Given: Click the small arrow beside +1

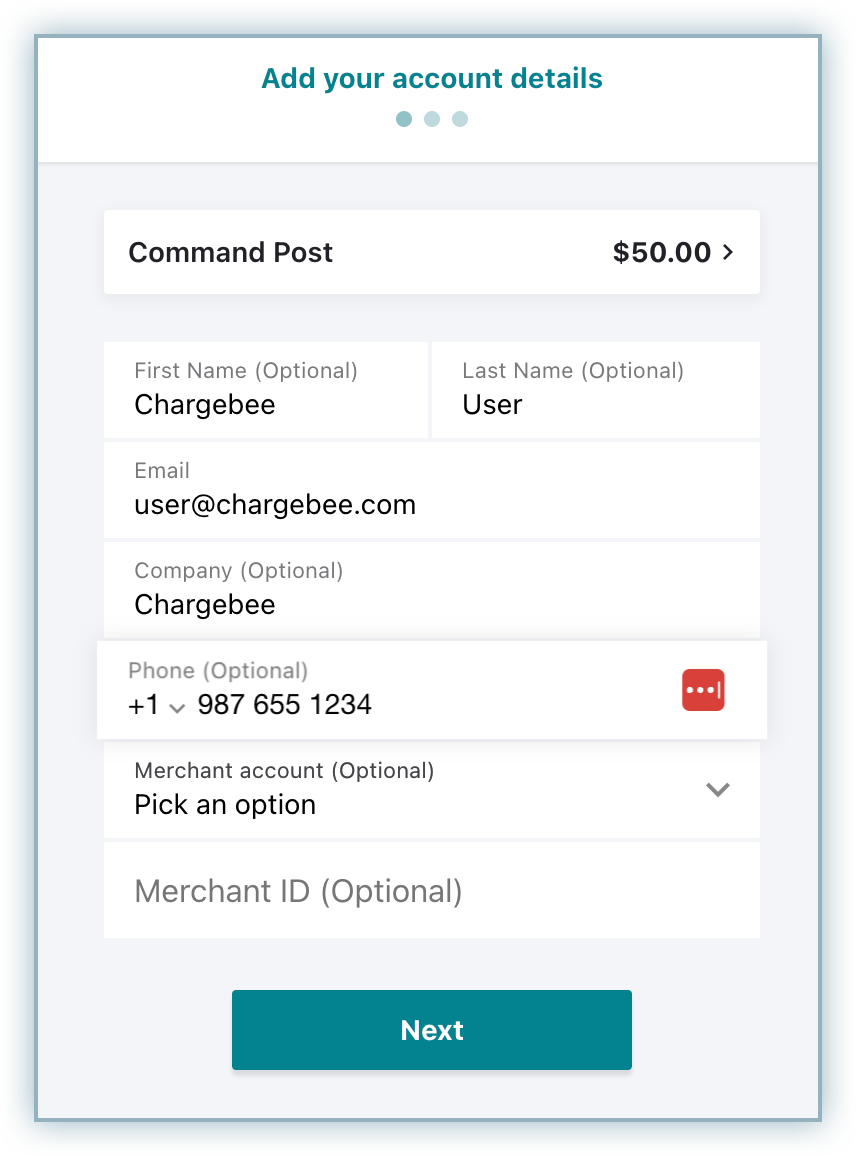Looking at the screenshot, I should click(178, 708).
